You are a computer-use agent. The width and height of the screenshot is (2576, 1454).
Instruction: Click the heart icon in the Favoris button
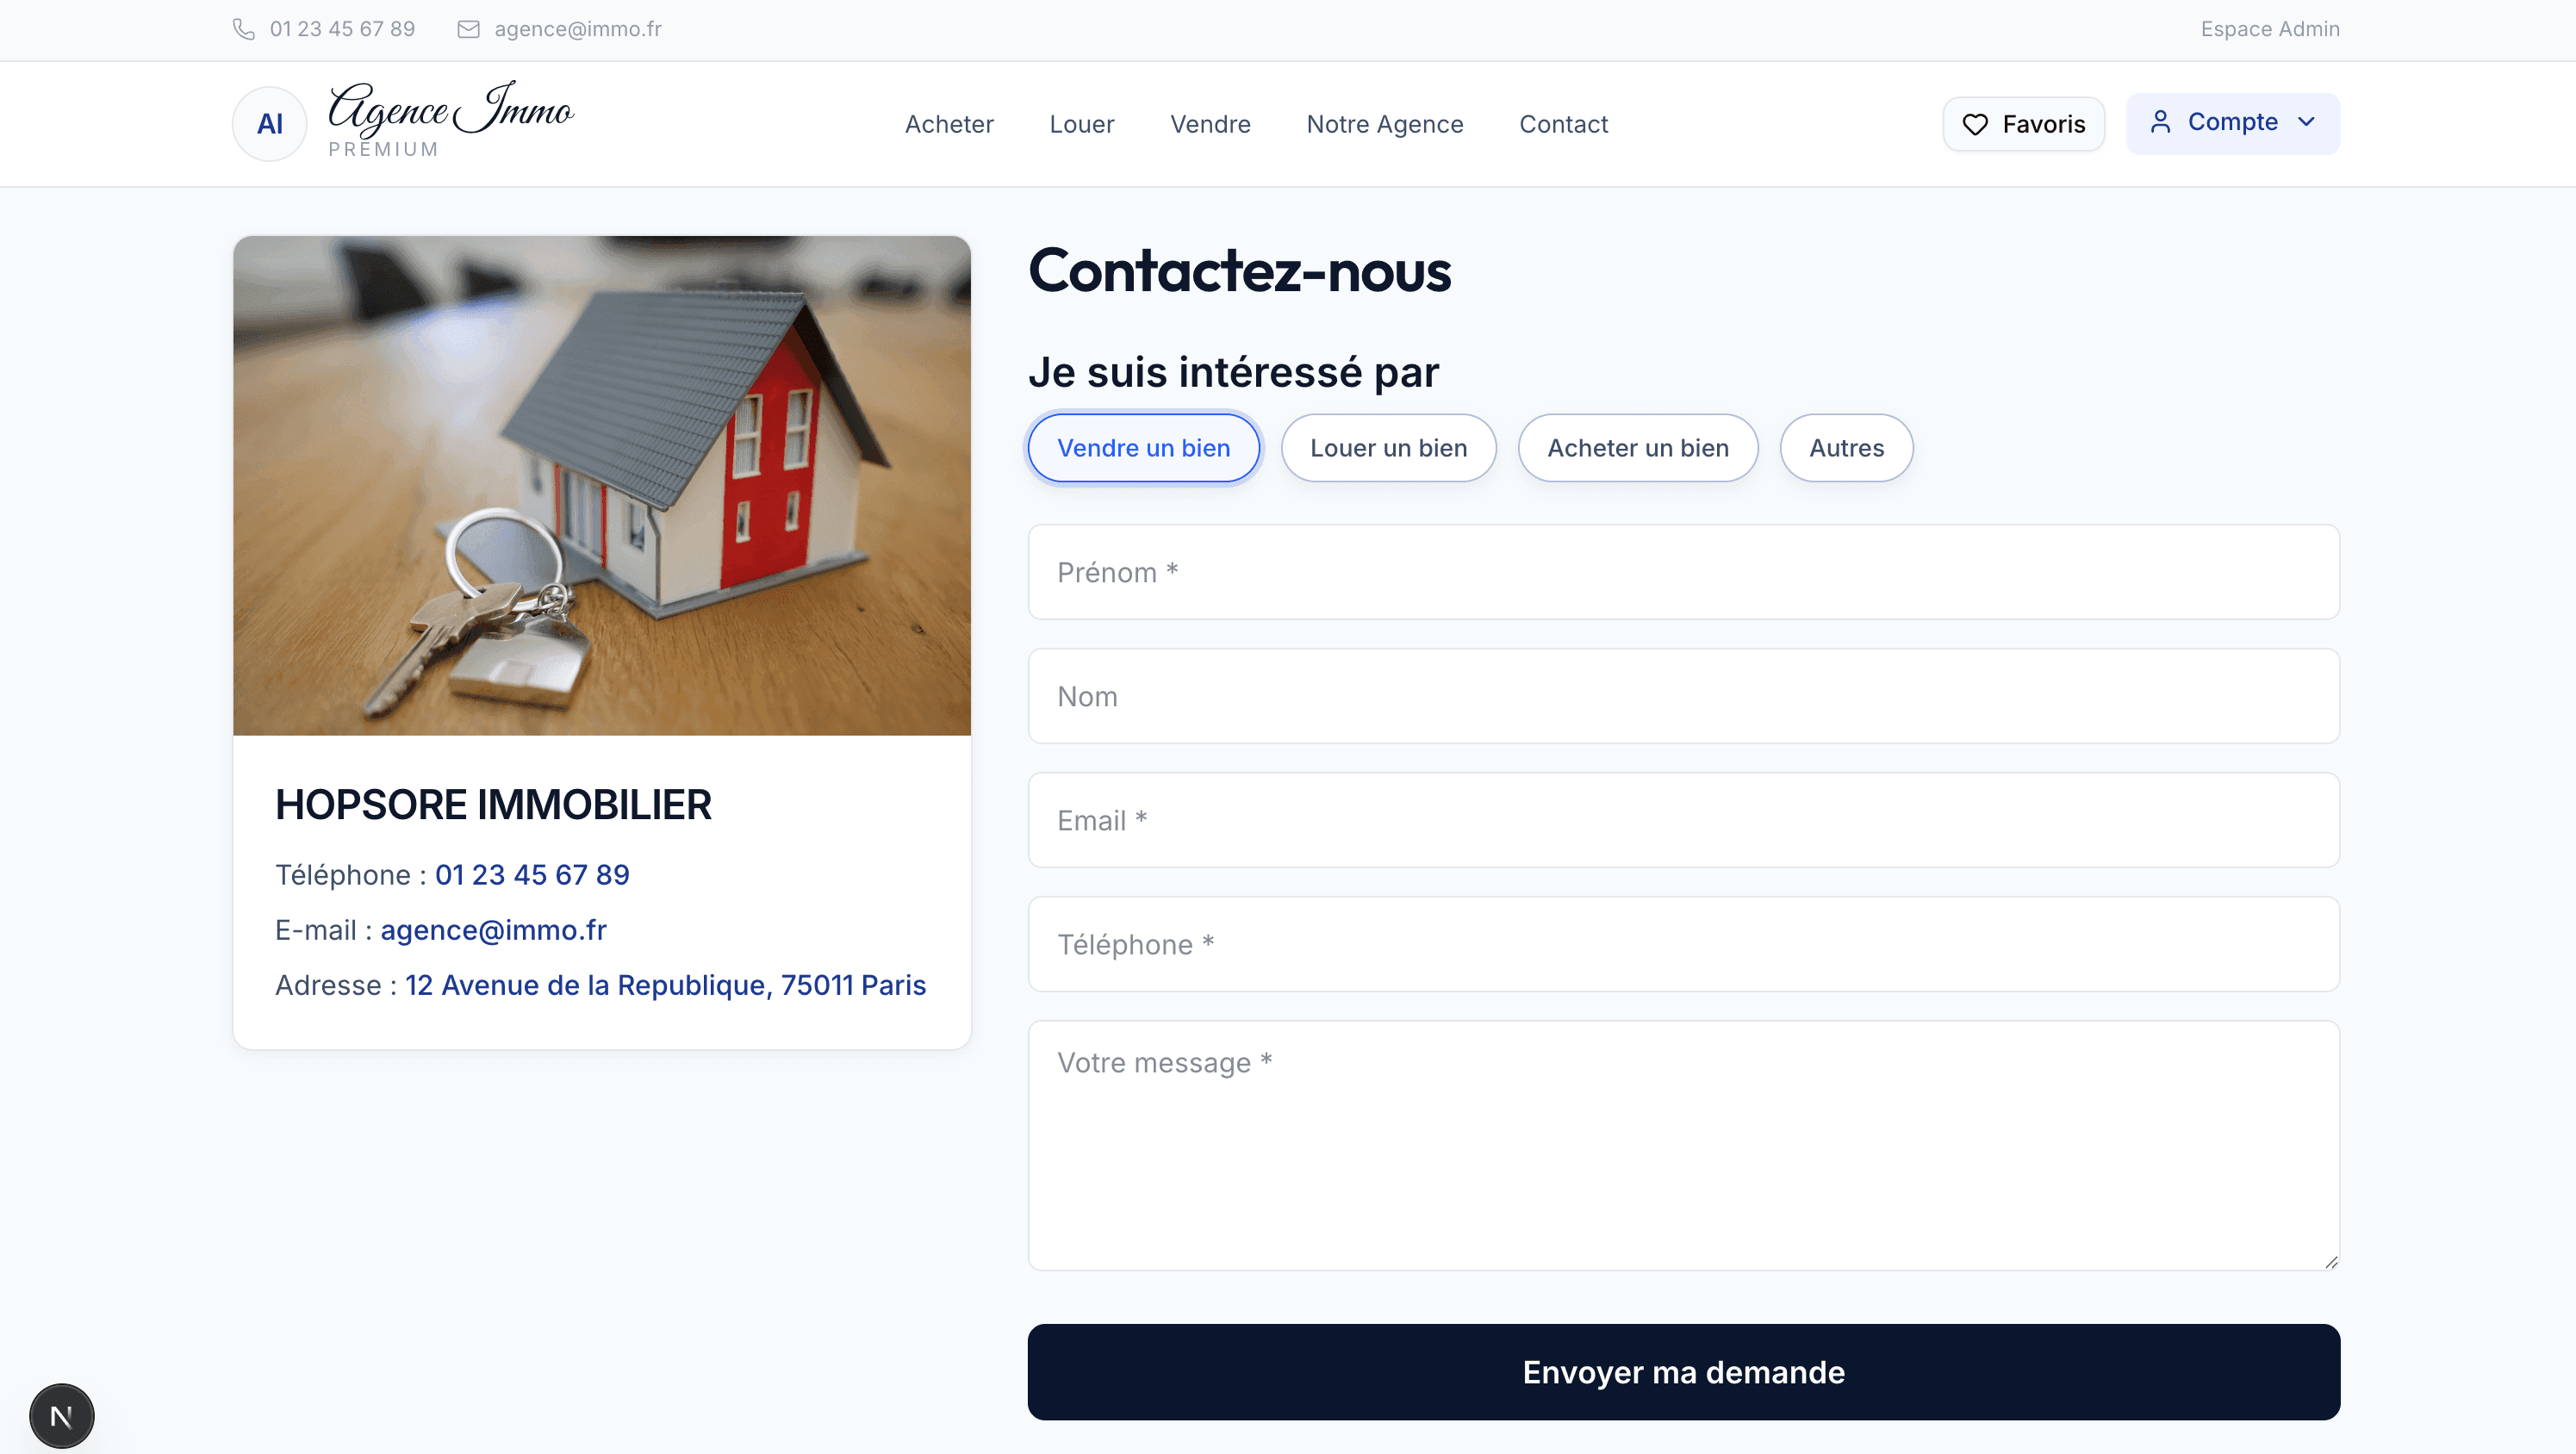1975,123
